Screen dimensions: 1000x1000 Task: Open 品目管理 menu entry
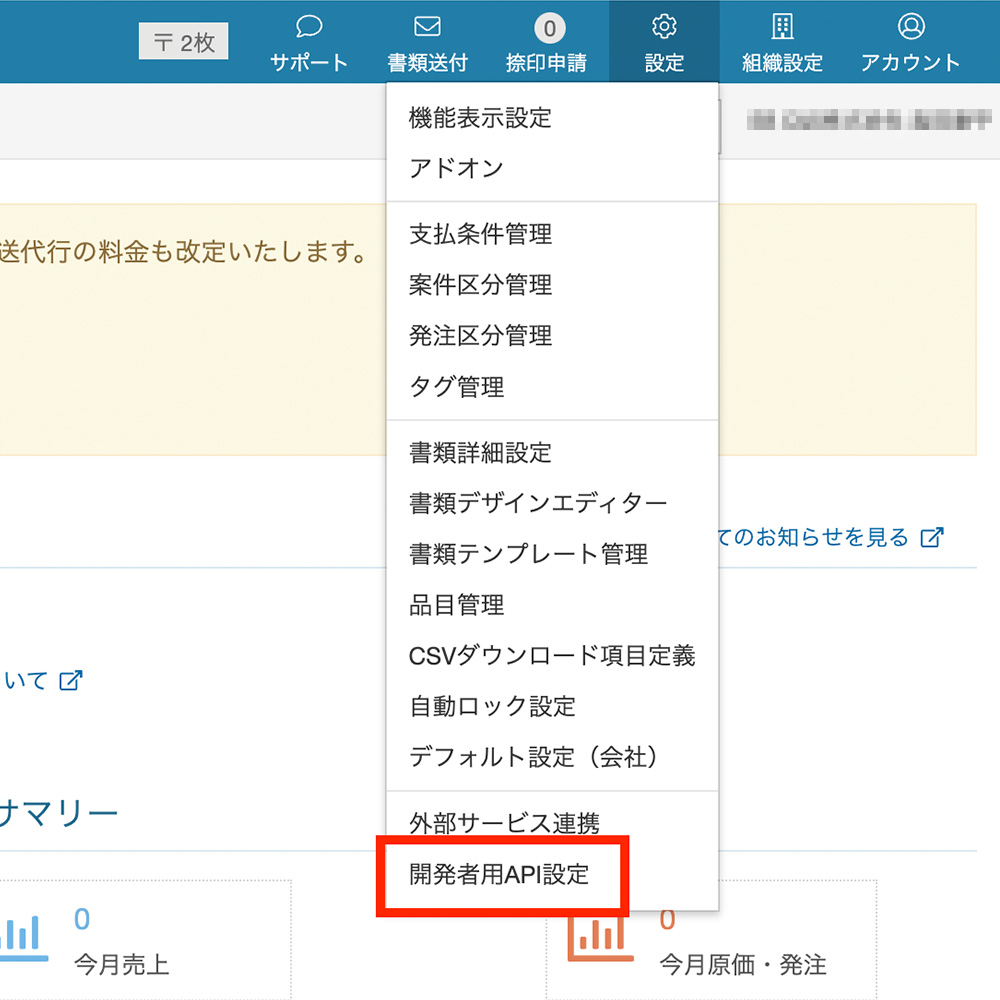coord(456,604)
